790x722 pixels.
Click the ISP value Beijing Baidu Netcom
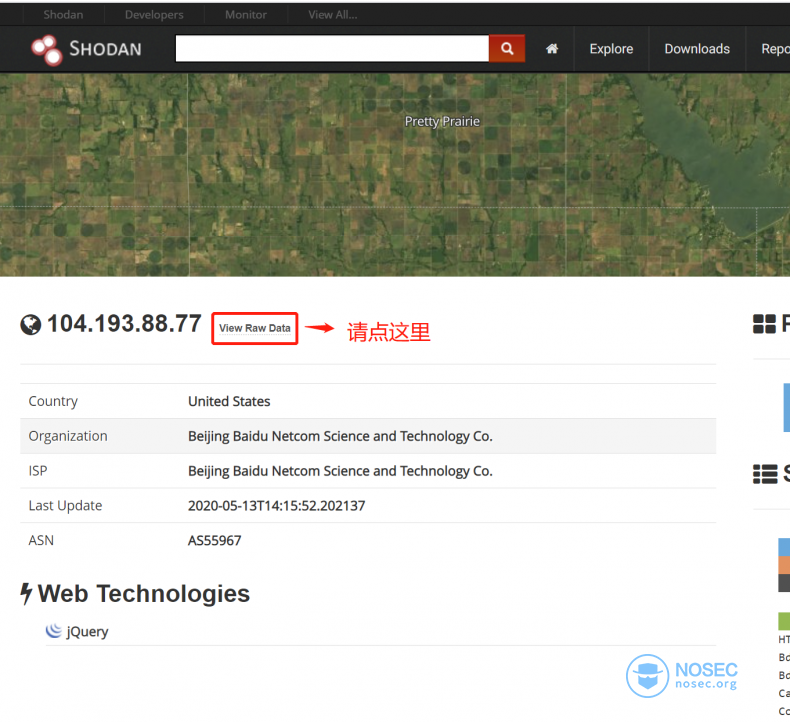[x=340, y=471]
